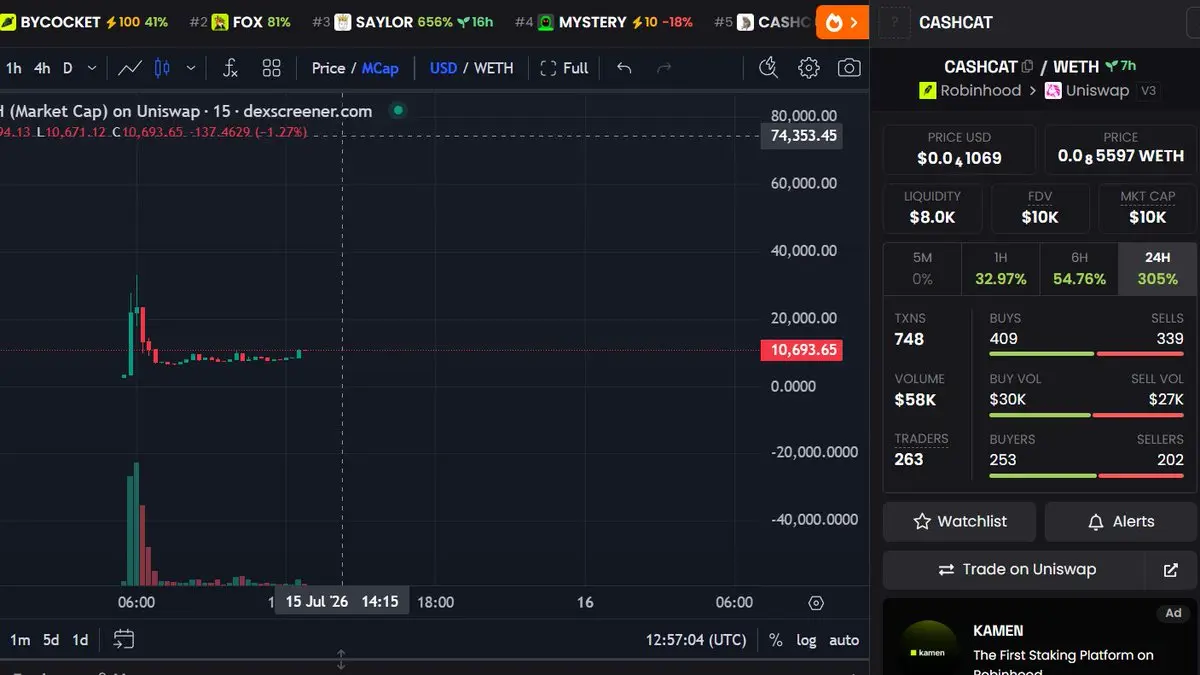1200x675 pixels.
Task: Toggle Full screen chart mode
Action: tap(565, 68)
